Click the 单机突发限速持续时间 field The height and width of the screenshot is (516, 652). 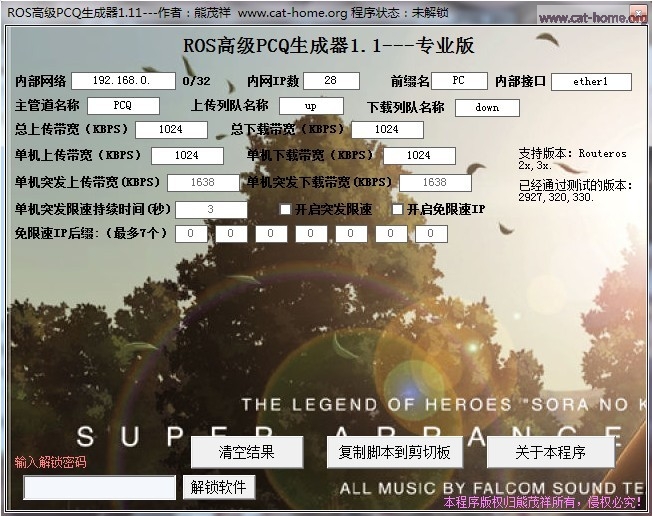[211, 210]
